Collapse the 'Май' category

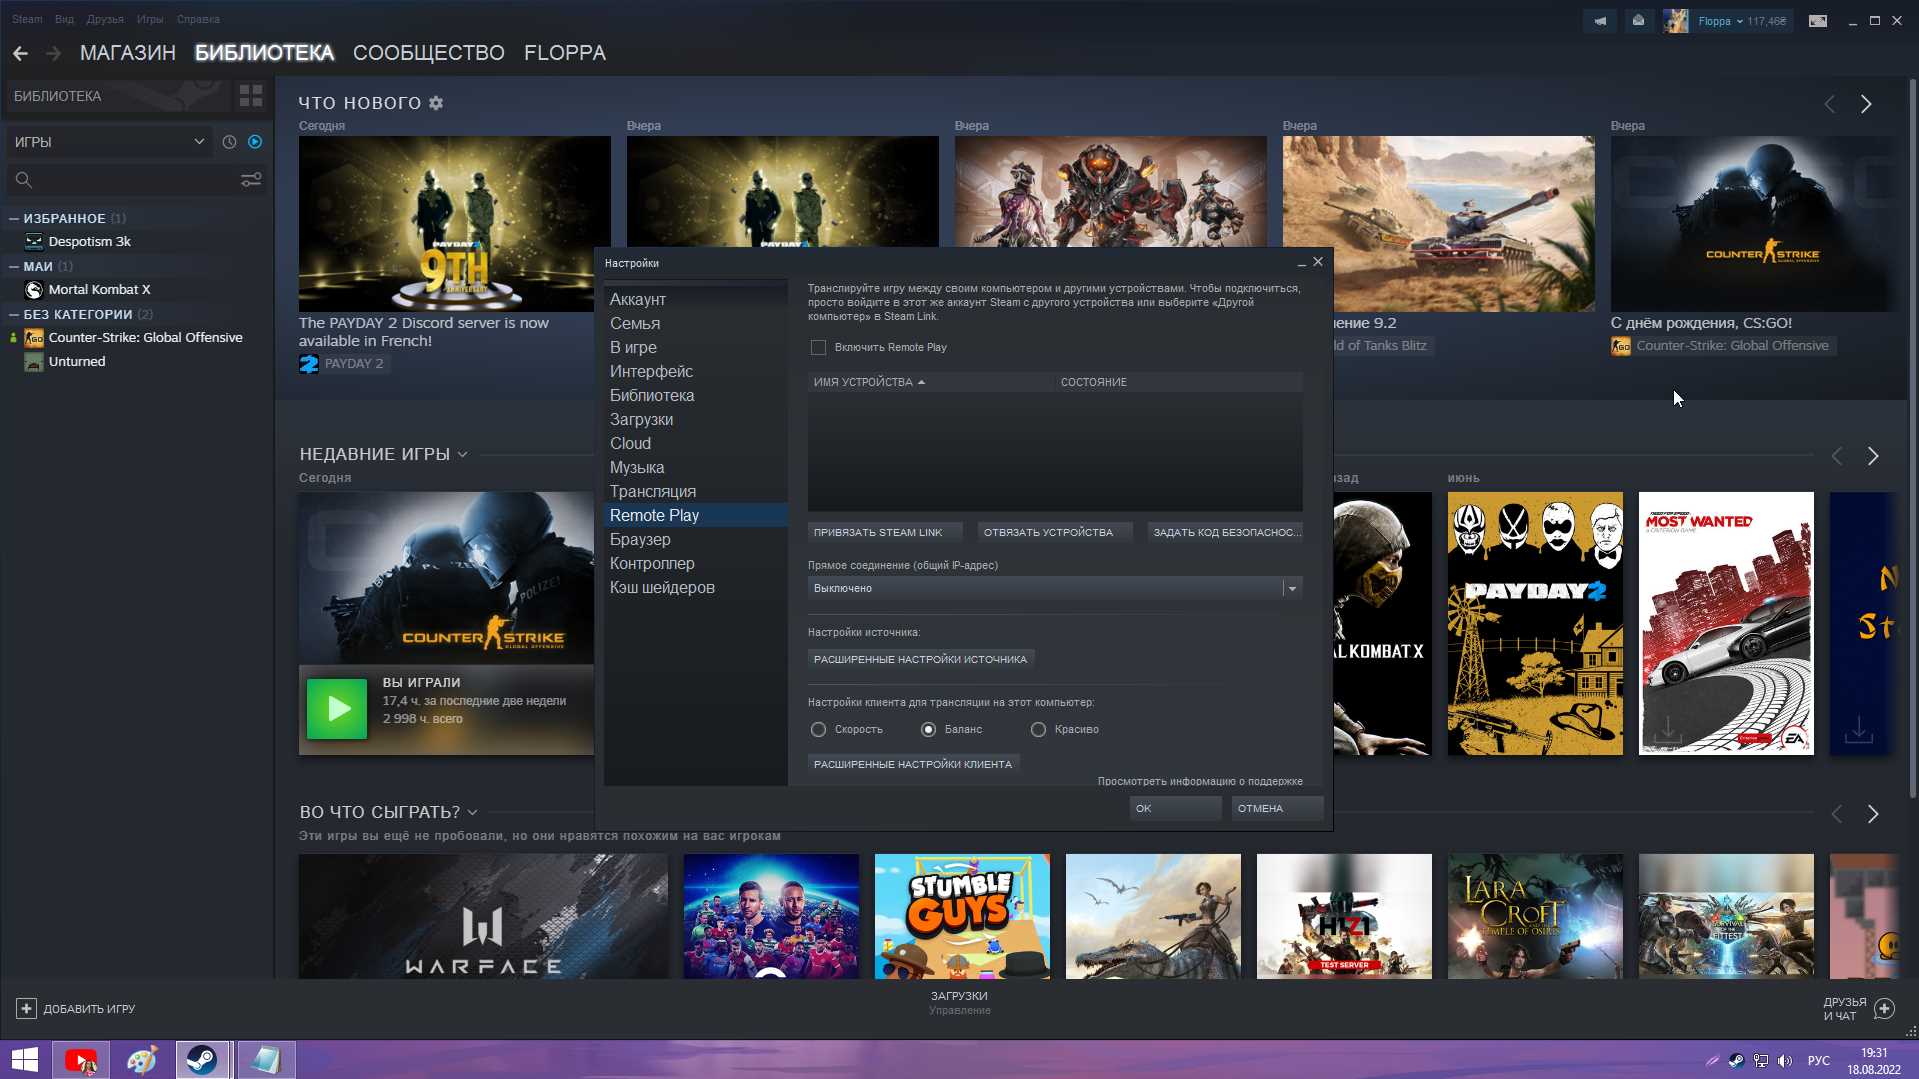[x=14, y=266]
